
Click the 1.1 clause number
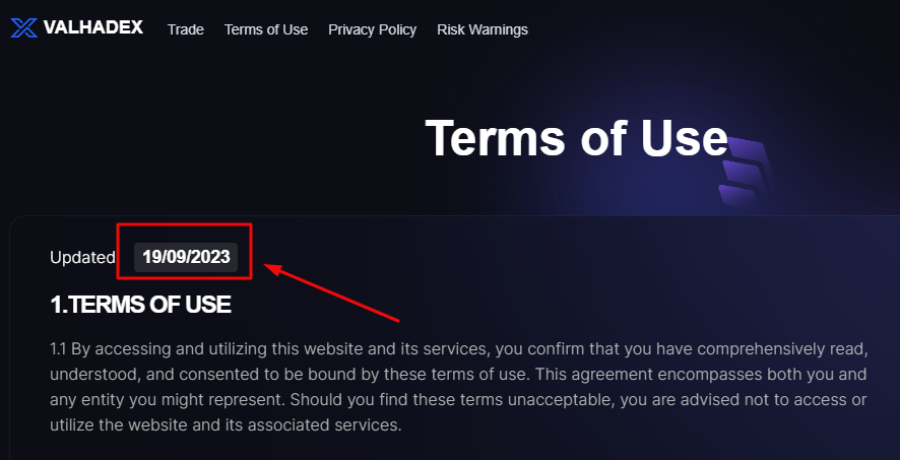point(59,349)
